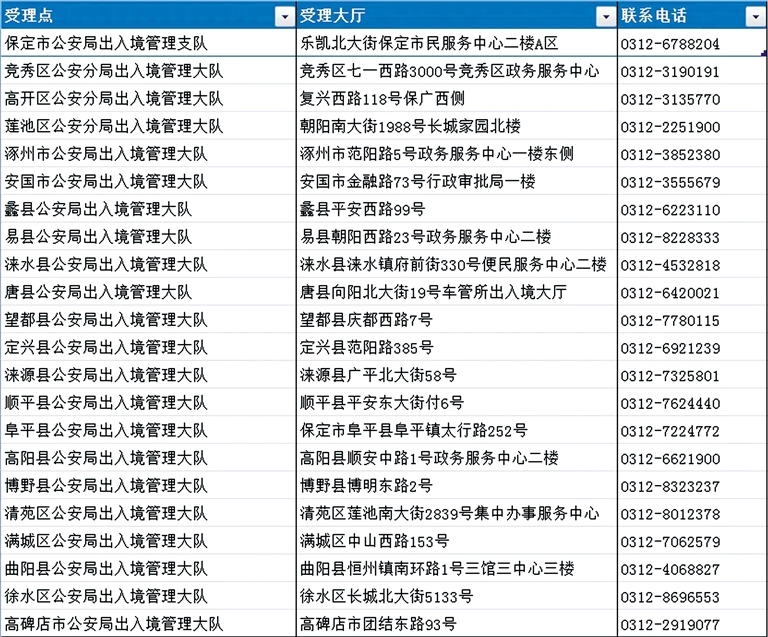
Task: Select cell 望都县公安局出入境管理大队
Action: coord(148,320)
